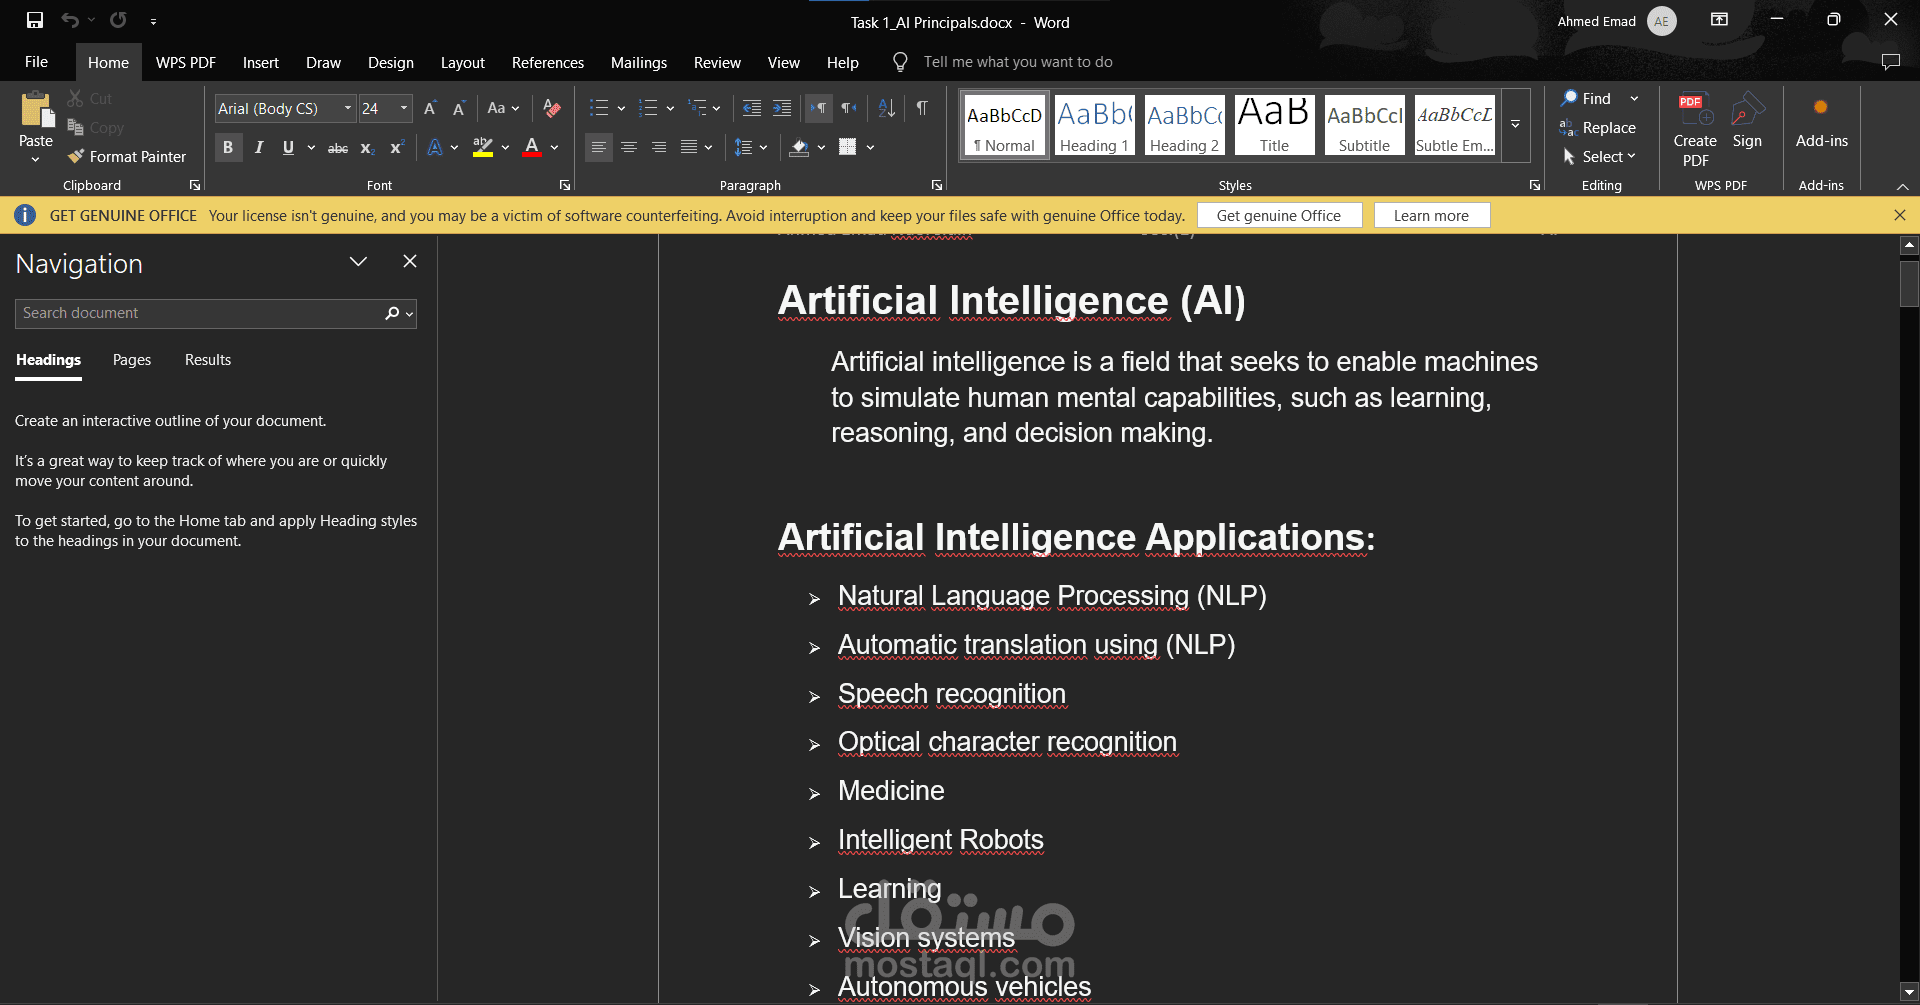Viewport: 1920px width, 1005px height.
Task: Apply the red font color swatch
Action: click(x=532, y=148)
